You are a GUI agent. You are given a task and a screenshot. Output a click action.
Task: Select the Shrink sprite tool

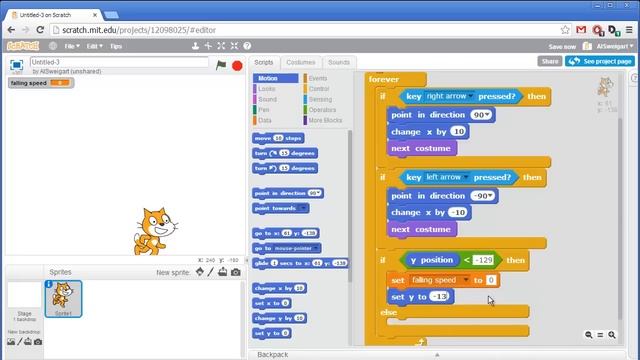pos(234,46)
